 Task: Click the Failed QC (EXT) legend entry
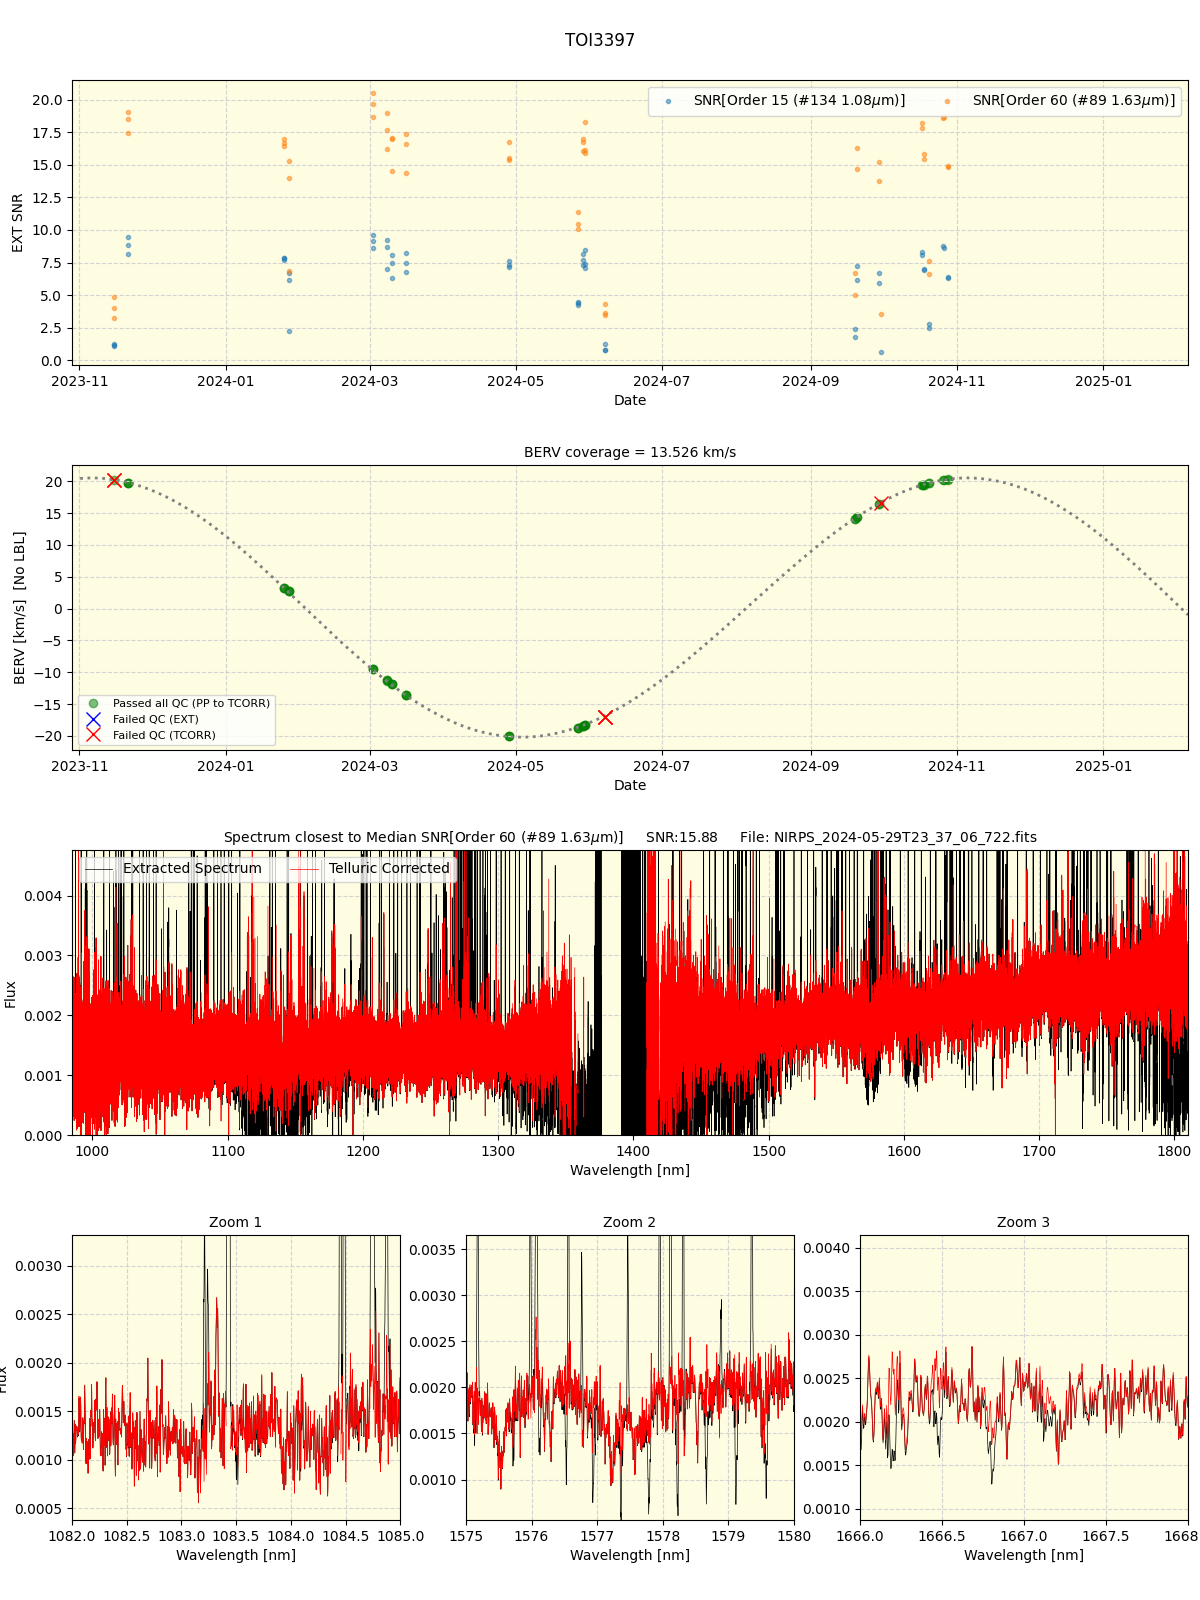pyautogui.click(x=155, y=720)
